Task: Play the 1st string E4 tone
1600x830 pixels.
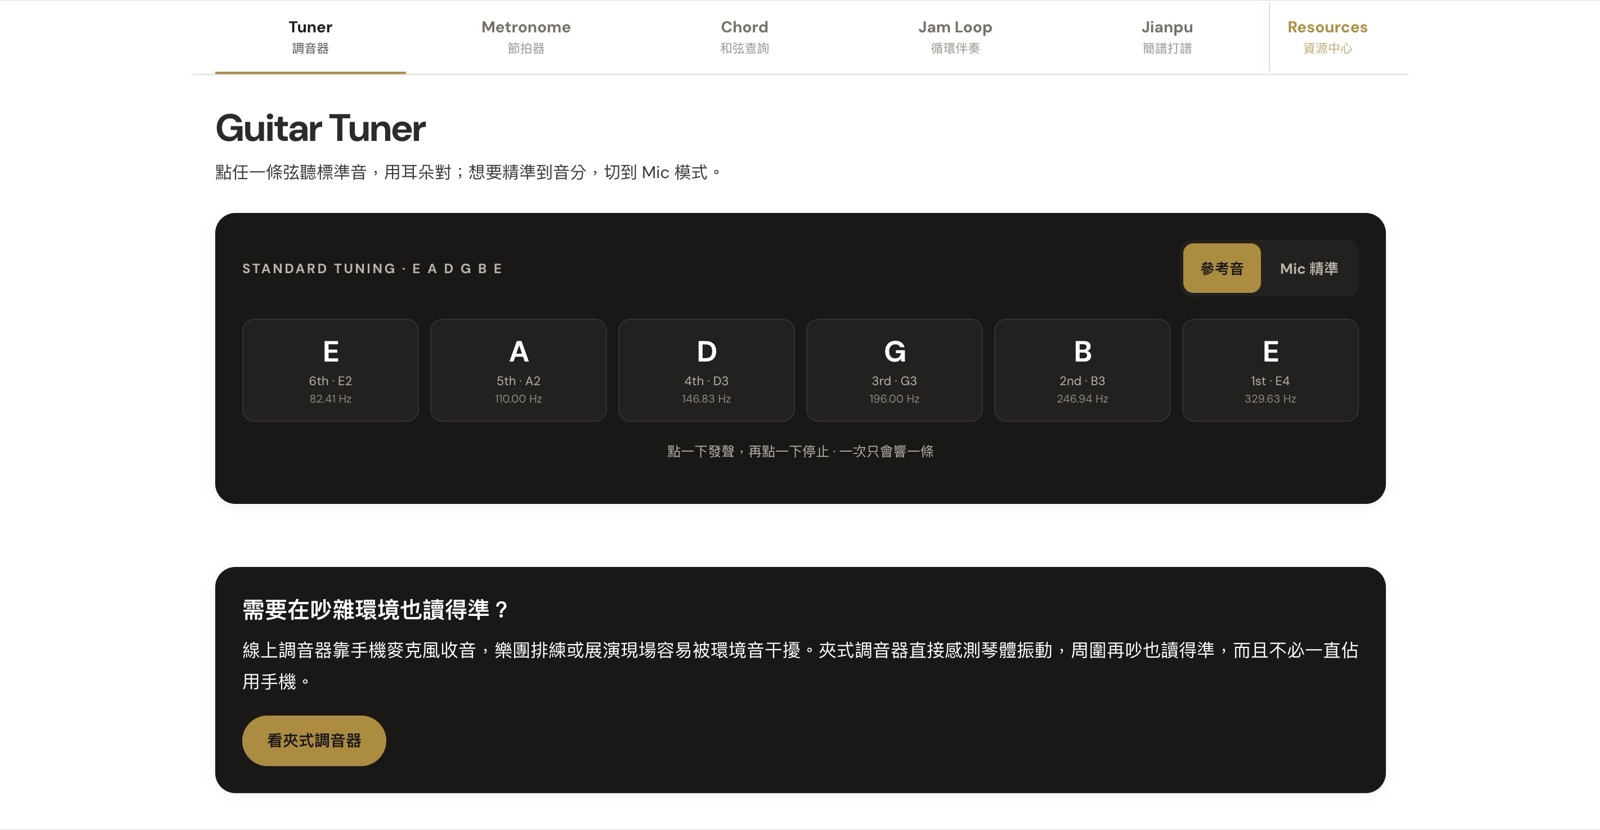Action: [1270, 370]
